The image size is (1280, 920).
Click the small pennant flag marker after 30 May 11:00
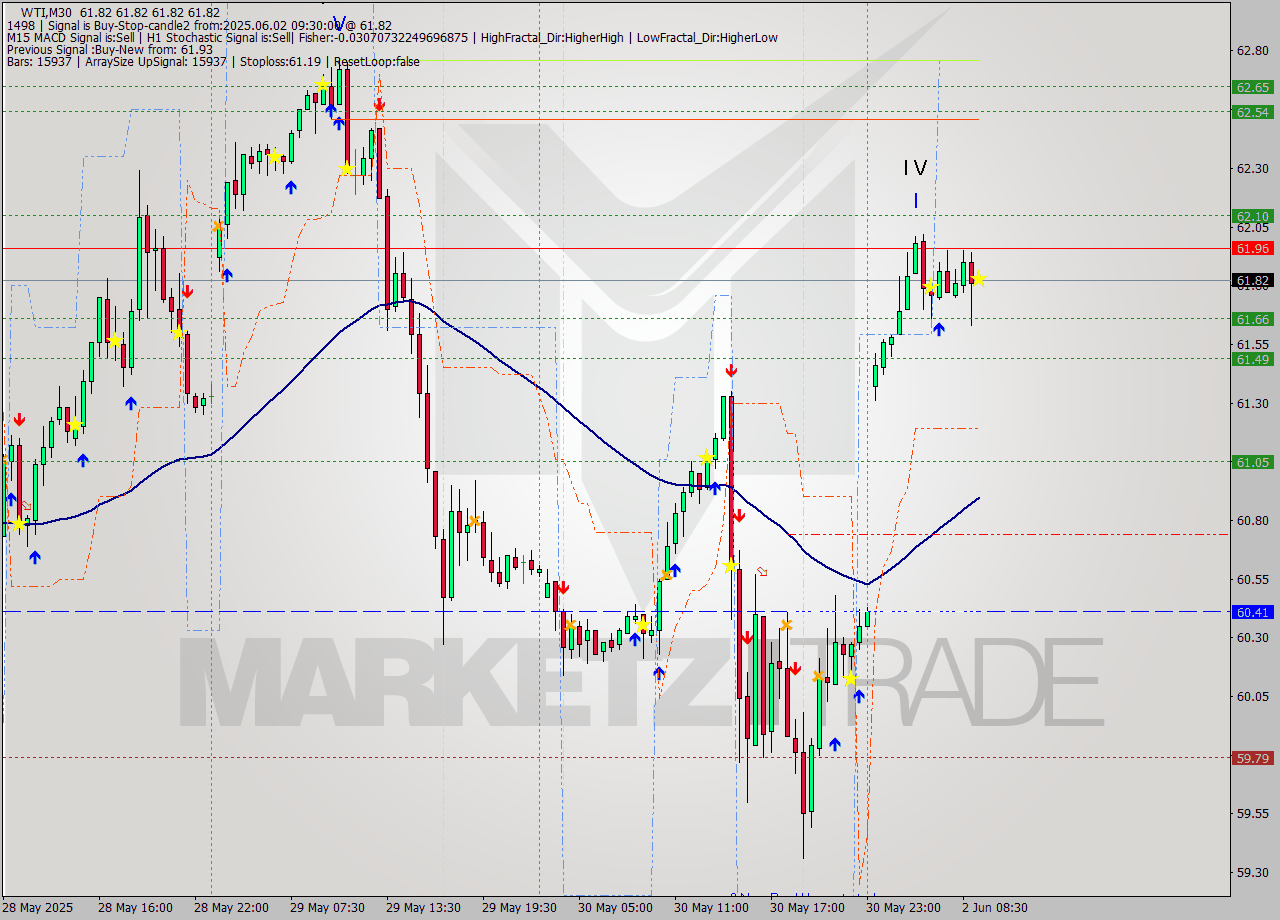click(x=761, y=570)
